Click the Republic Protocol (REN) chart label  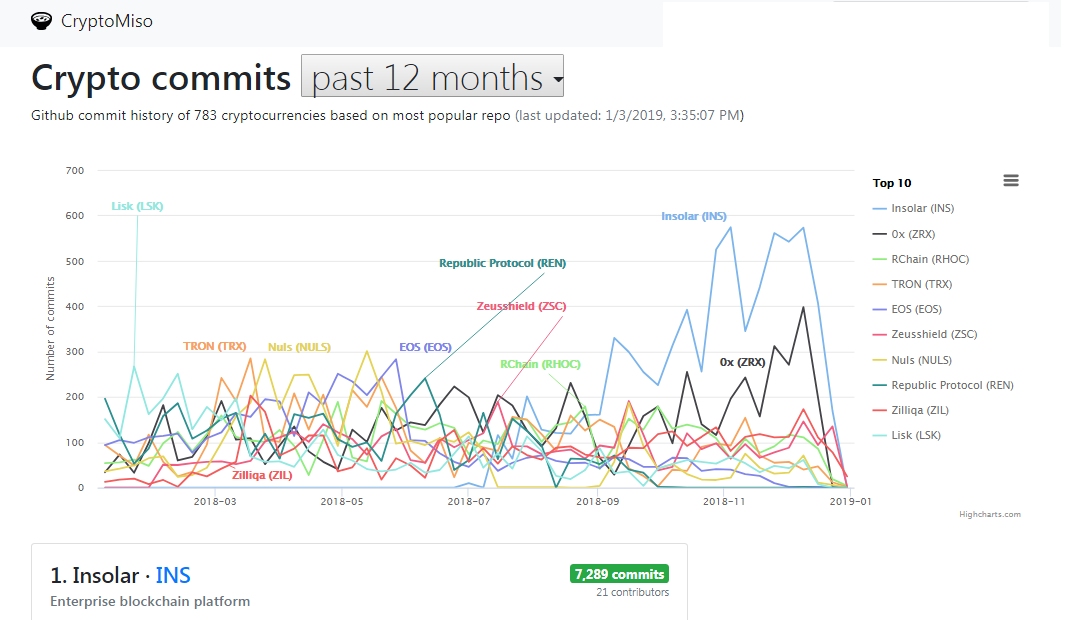tap(502, 263)
